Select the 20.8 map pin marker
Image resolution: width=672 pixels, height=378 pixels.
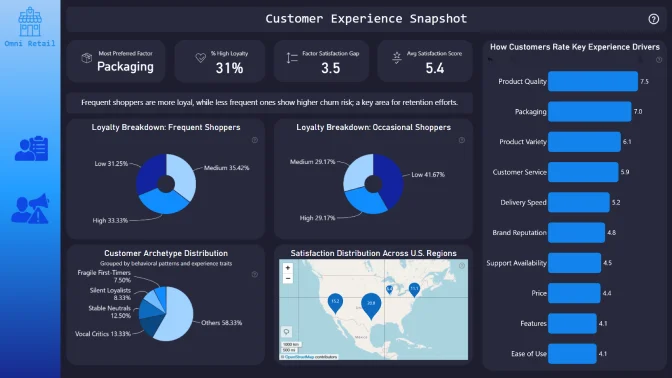(371, 306)
